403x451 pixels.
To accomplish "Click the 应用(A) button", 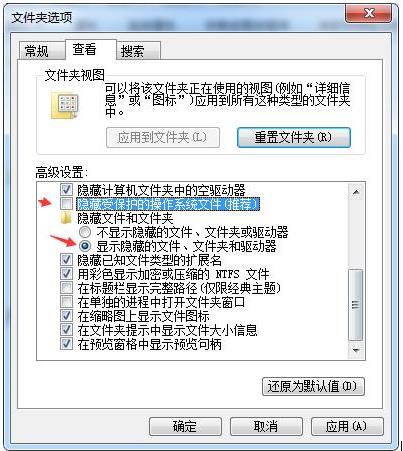I will (x=347, y=426).
